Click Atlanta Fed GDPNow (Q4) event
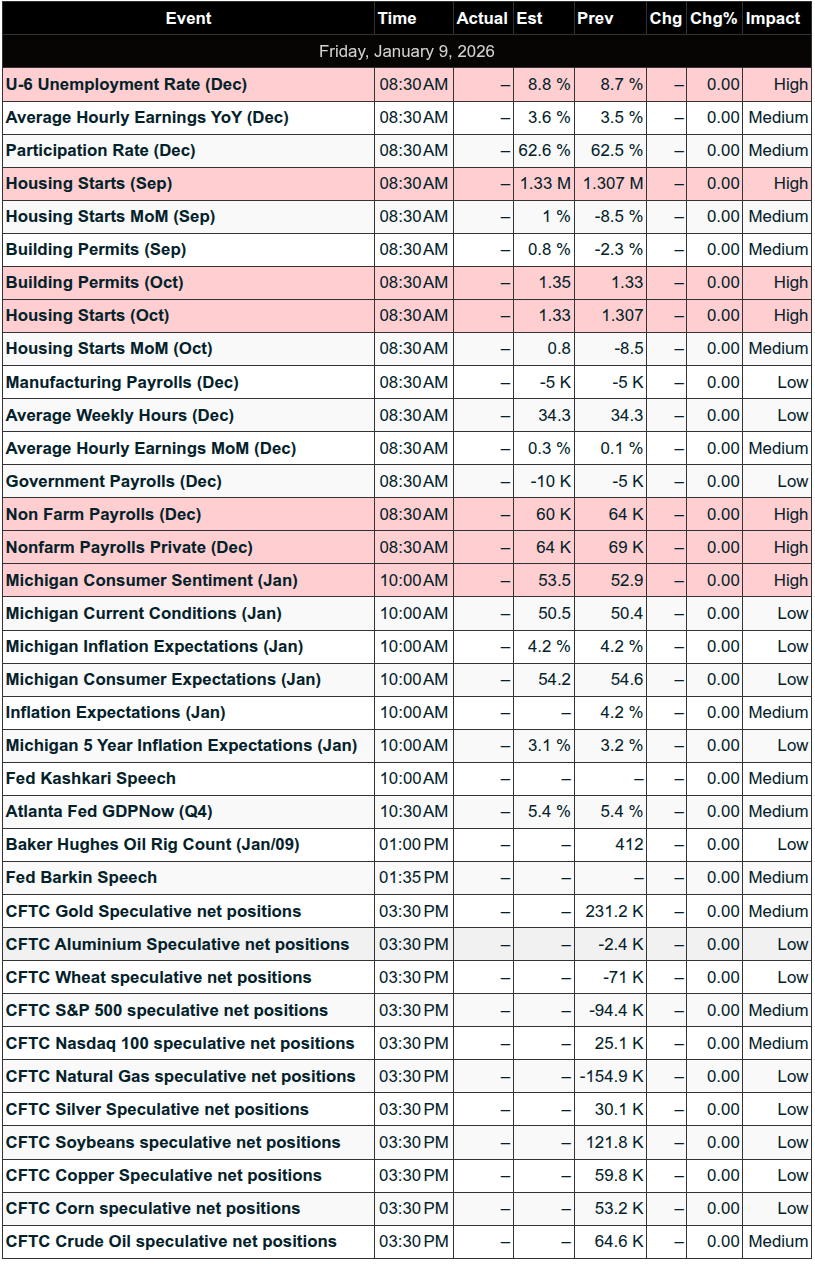Screen dimensions: 815x1264 116,811
